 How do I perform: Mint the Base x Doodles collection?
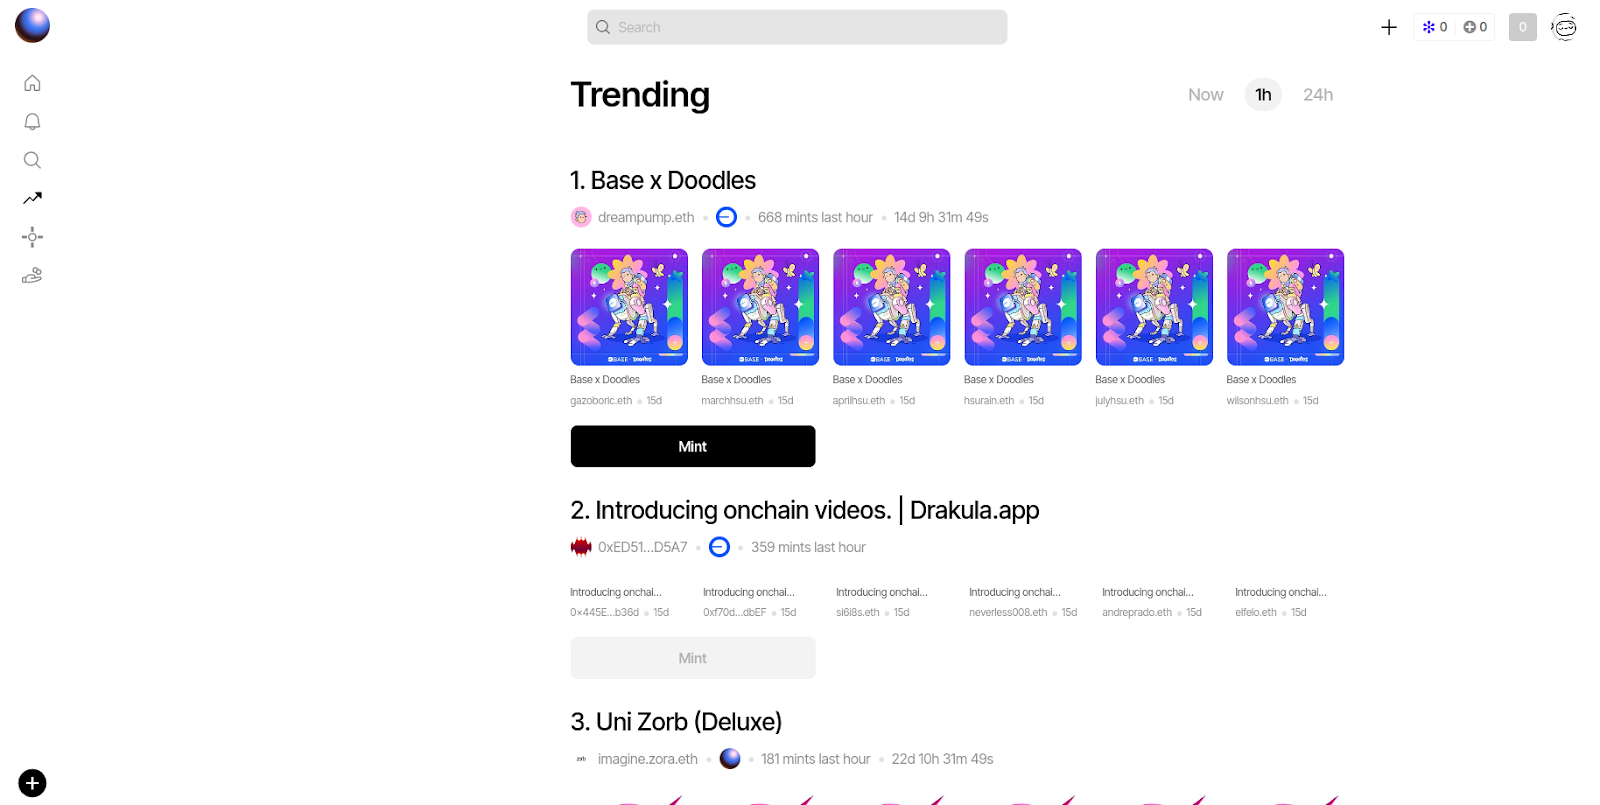tap(693, 446)
